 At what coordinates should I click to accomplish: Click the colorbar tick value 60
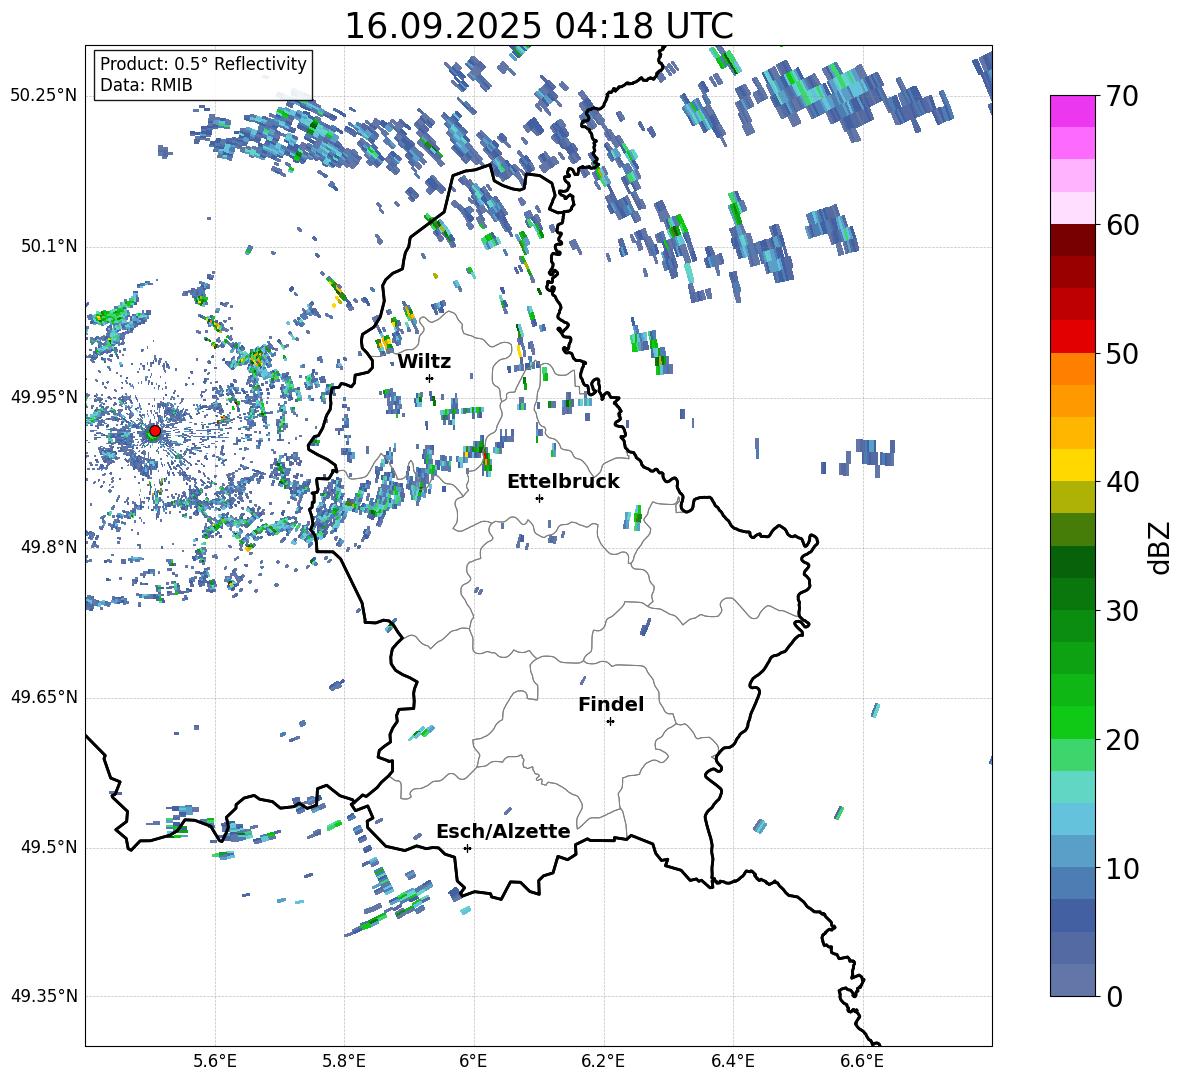point(1121,225)
